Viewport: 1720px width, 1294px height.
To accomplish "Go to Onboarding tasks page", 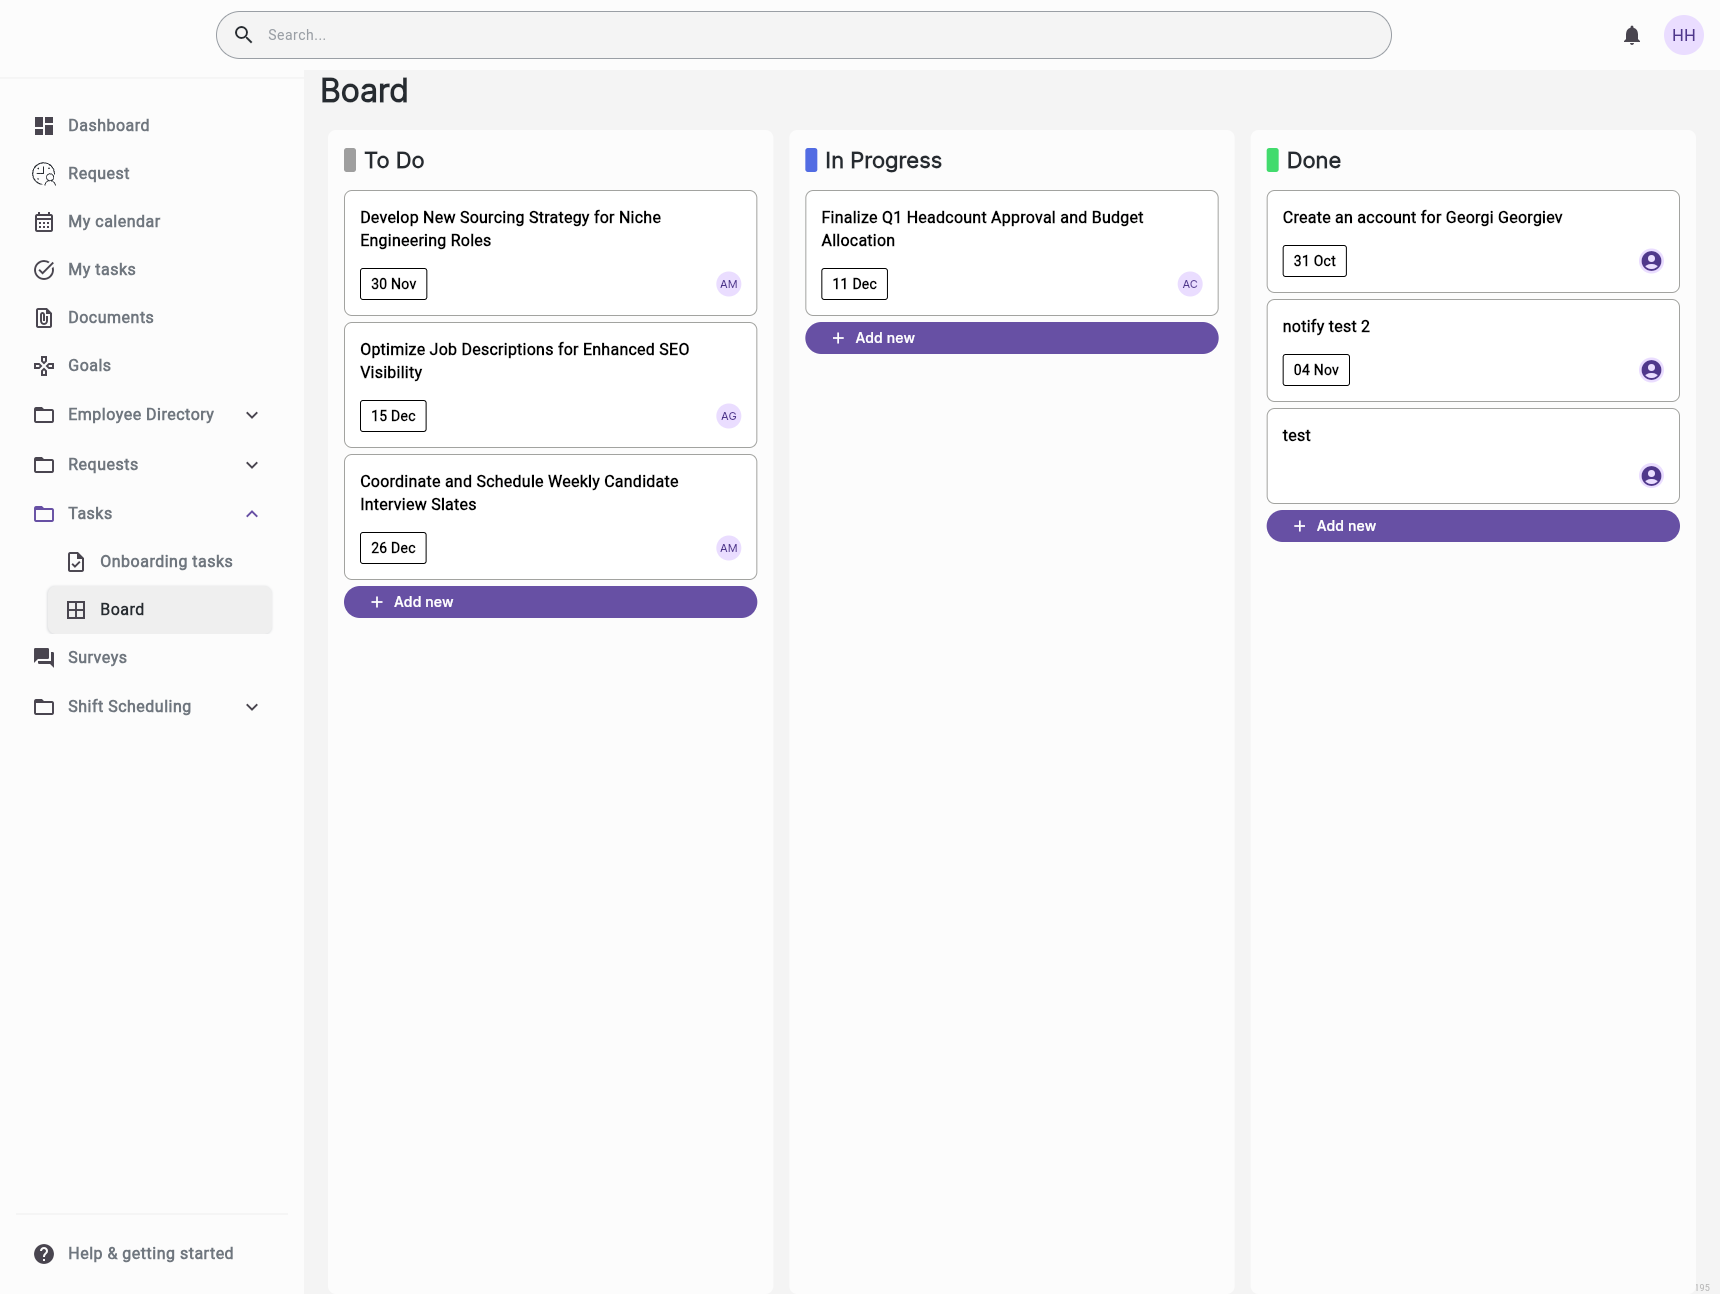I will [166, 562].
